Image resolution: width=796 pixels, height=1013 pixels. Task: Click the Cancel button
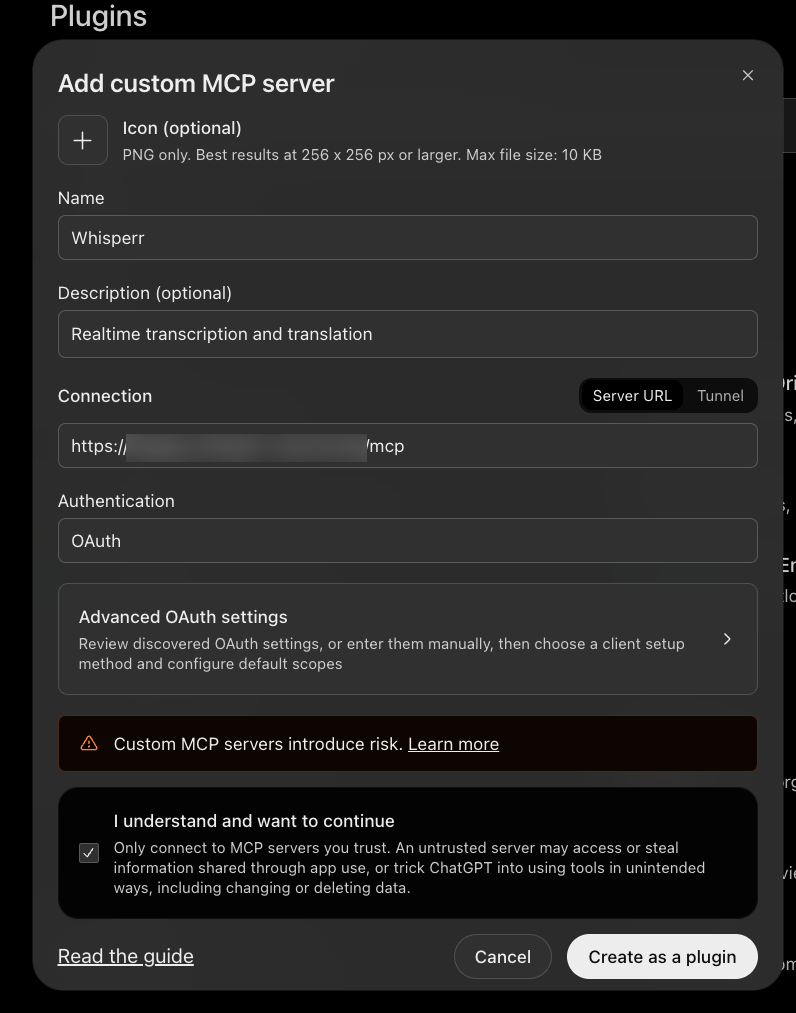coord(503,957)
